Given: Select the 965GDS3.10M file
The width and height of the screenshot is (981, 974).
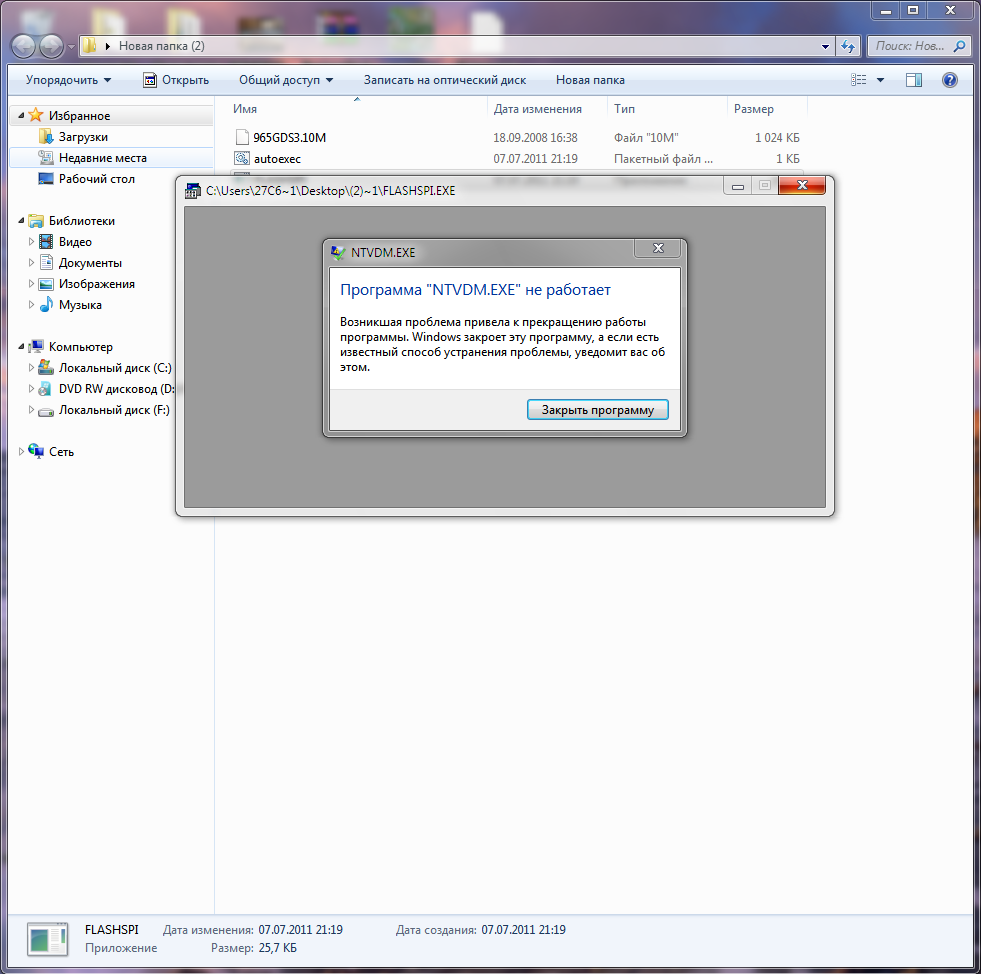Looking at the screenshot, I should click(289, 137).
